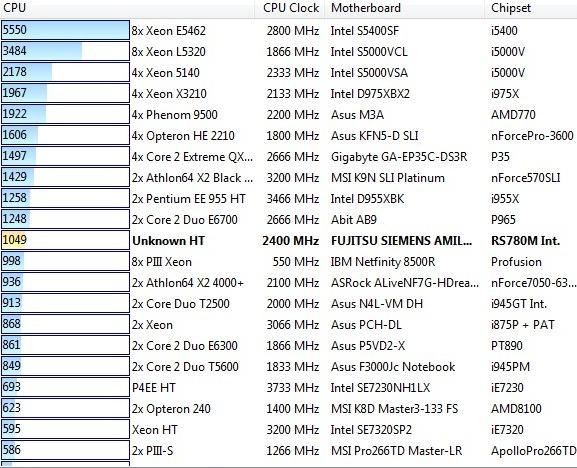Image resolution: width=577 pixels, height=468 pixels.
Task: Select the 4x Xeon 5140 row
Action: click(x=288, y=72)
